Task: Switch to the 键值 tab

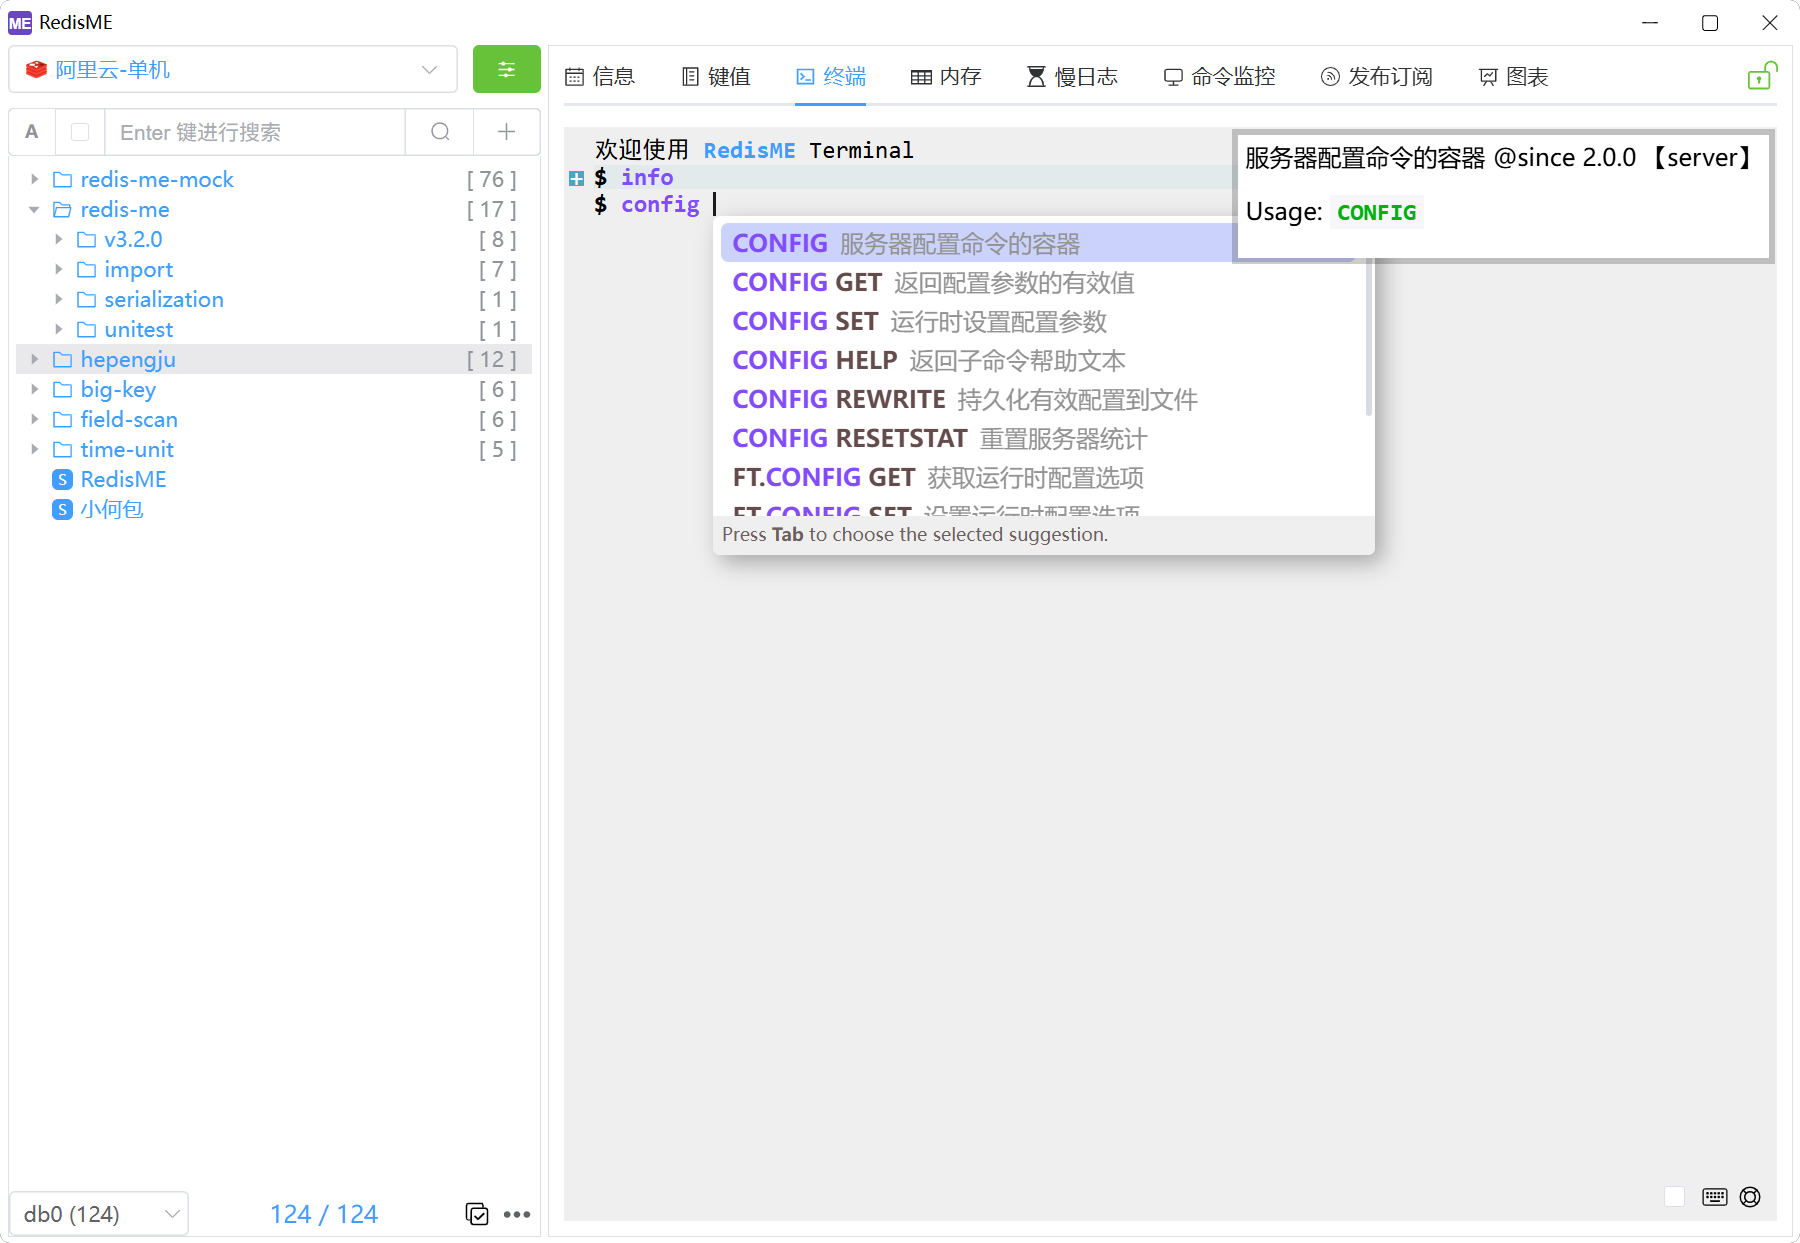Action: (x=716, y=77)
